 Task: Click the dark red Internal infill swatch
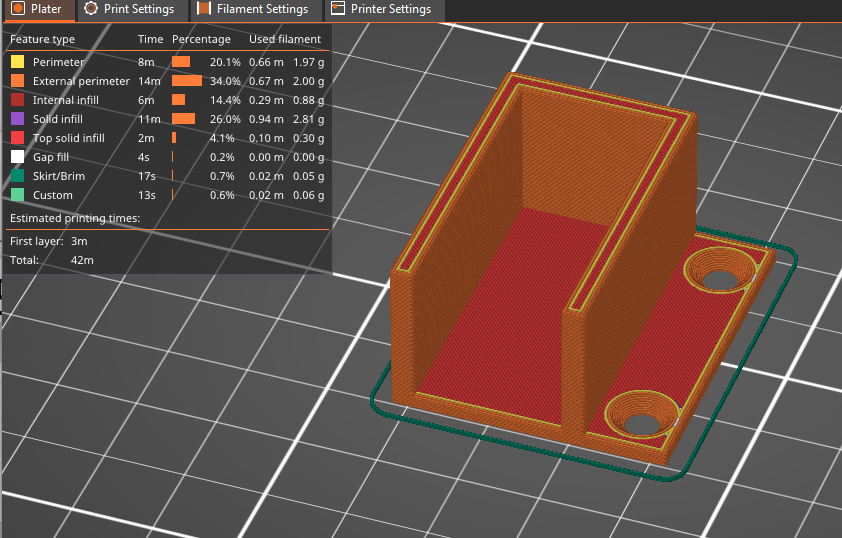tap(18, 100)
